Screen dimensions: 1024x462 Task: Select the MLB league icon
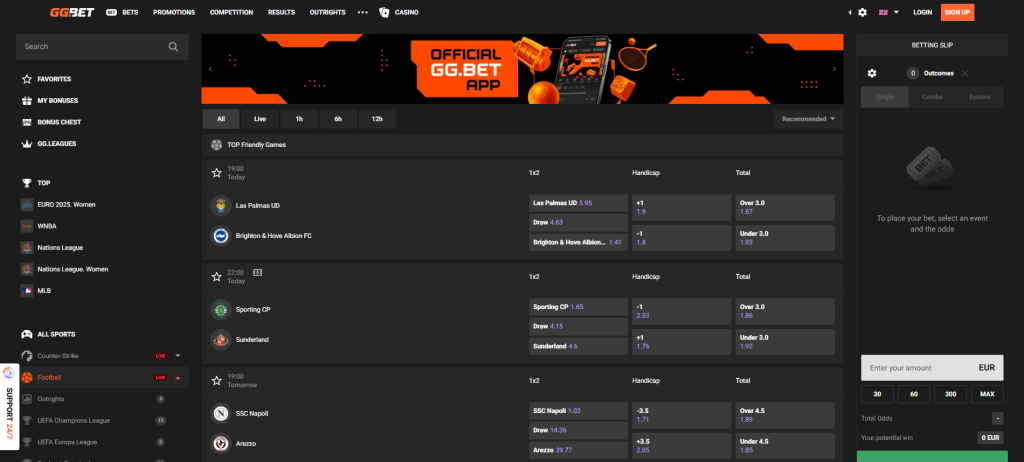[27, 291]
